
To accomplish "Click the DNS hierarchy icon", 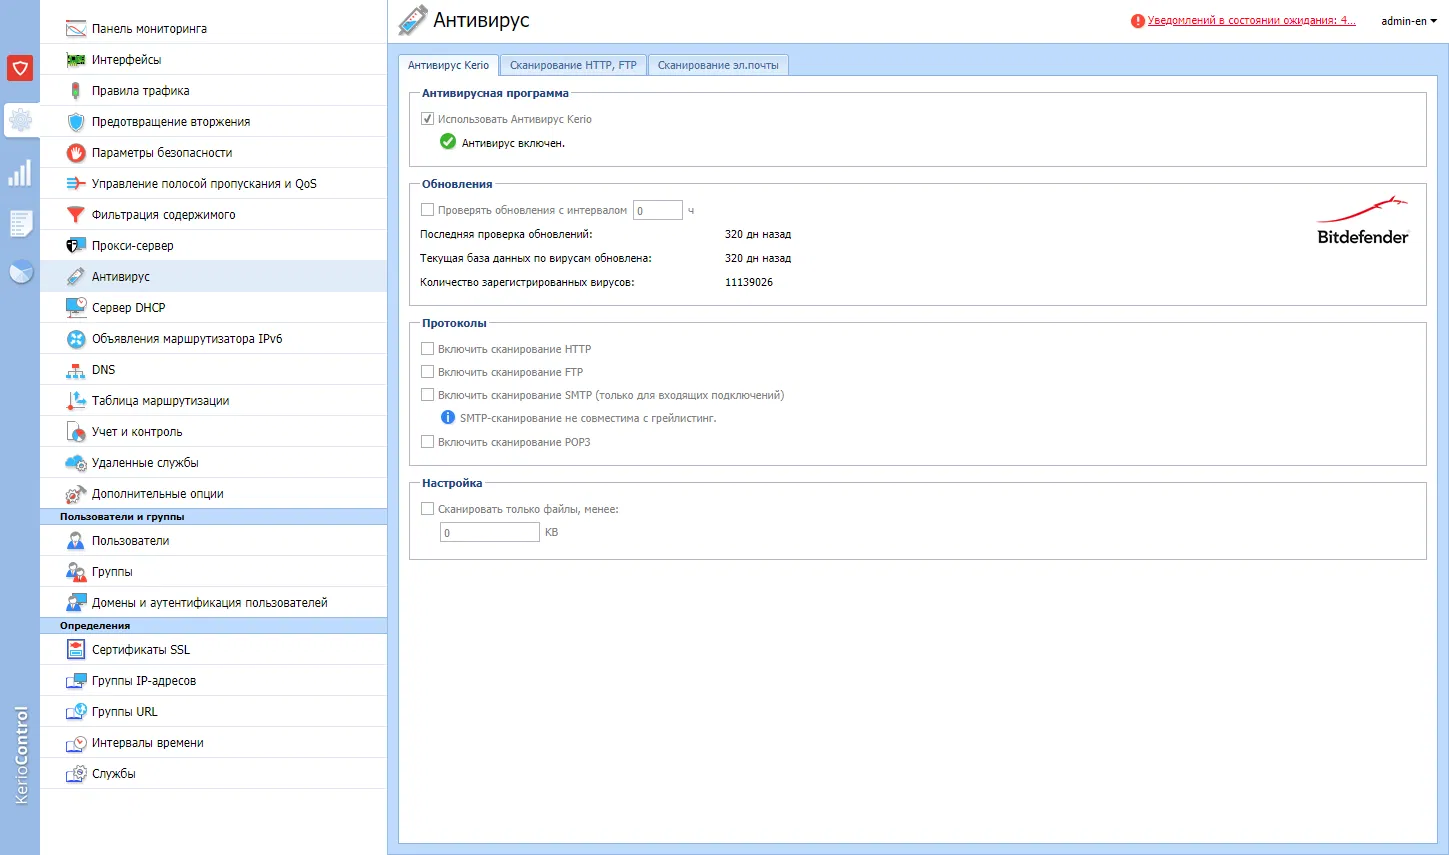I will coord(76,370).
